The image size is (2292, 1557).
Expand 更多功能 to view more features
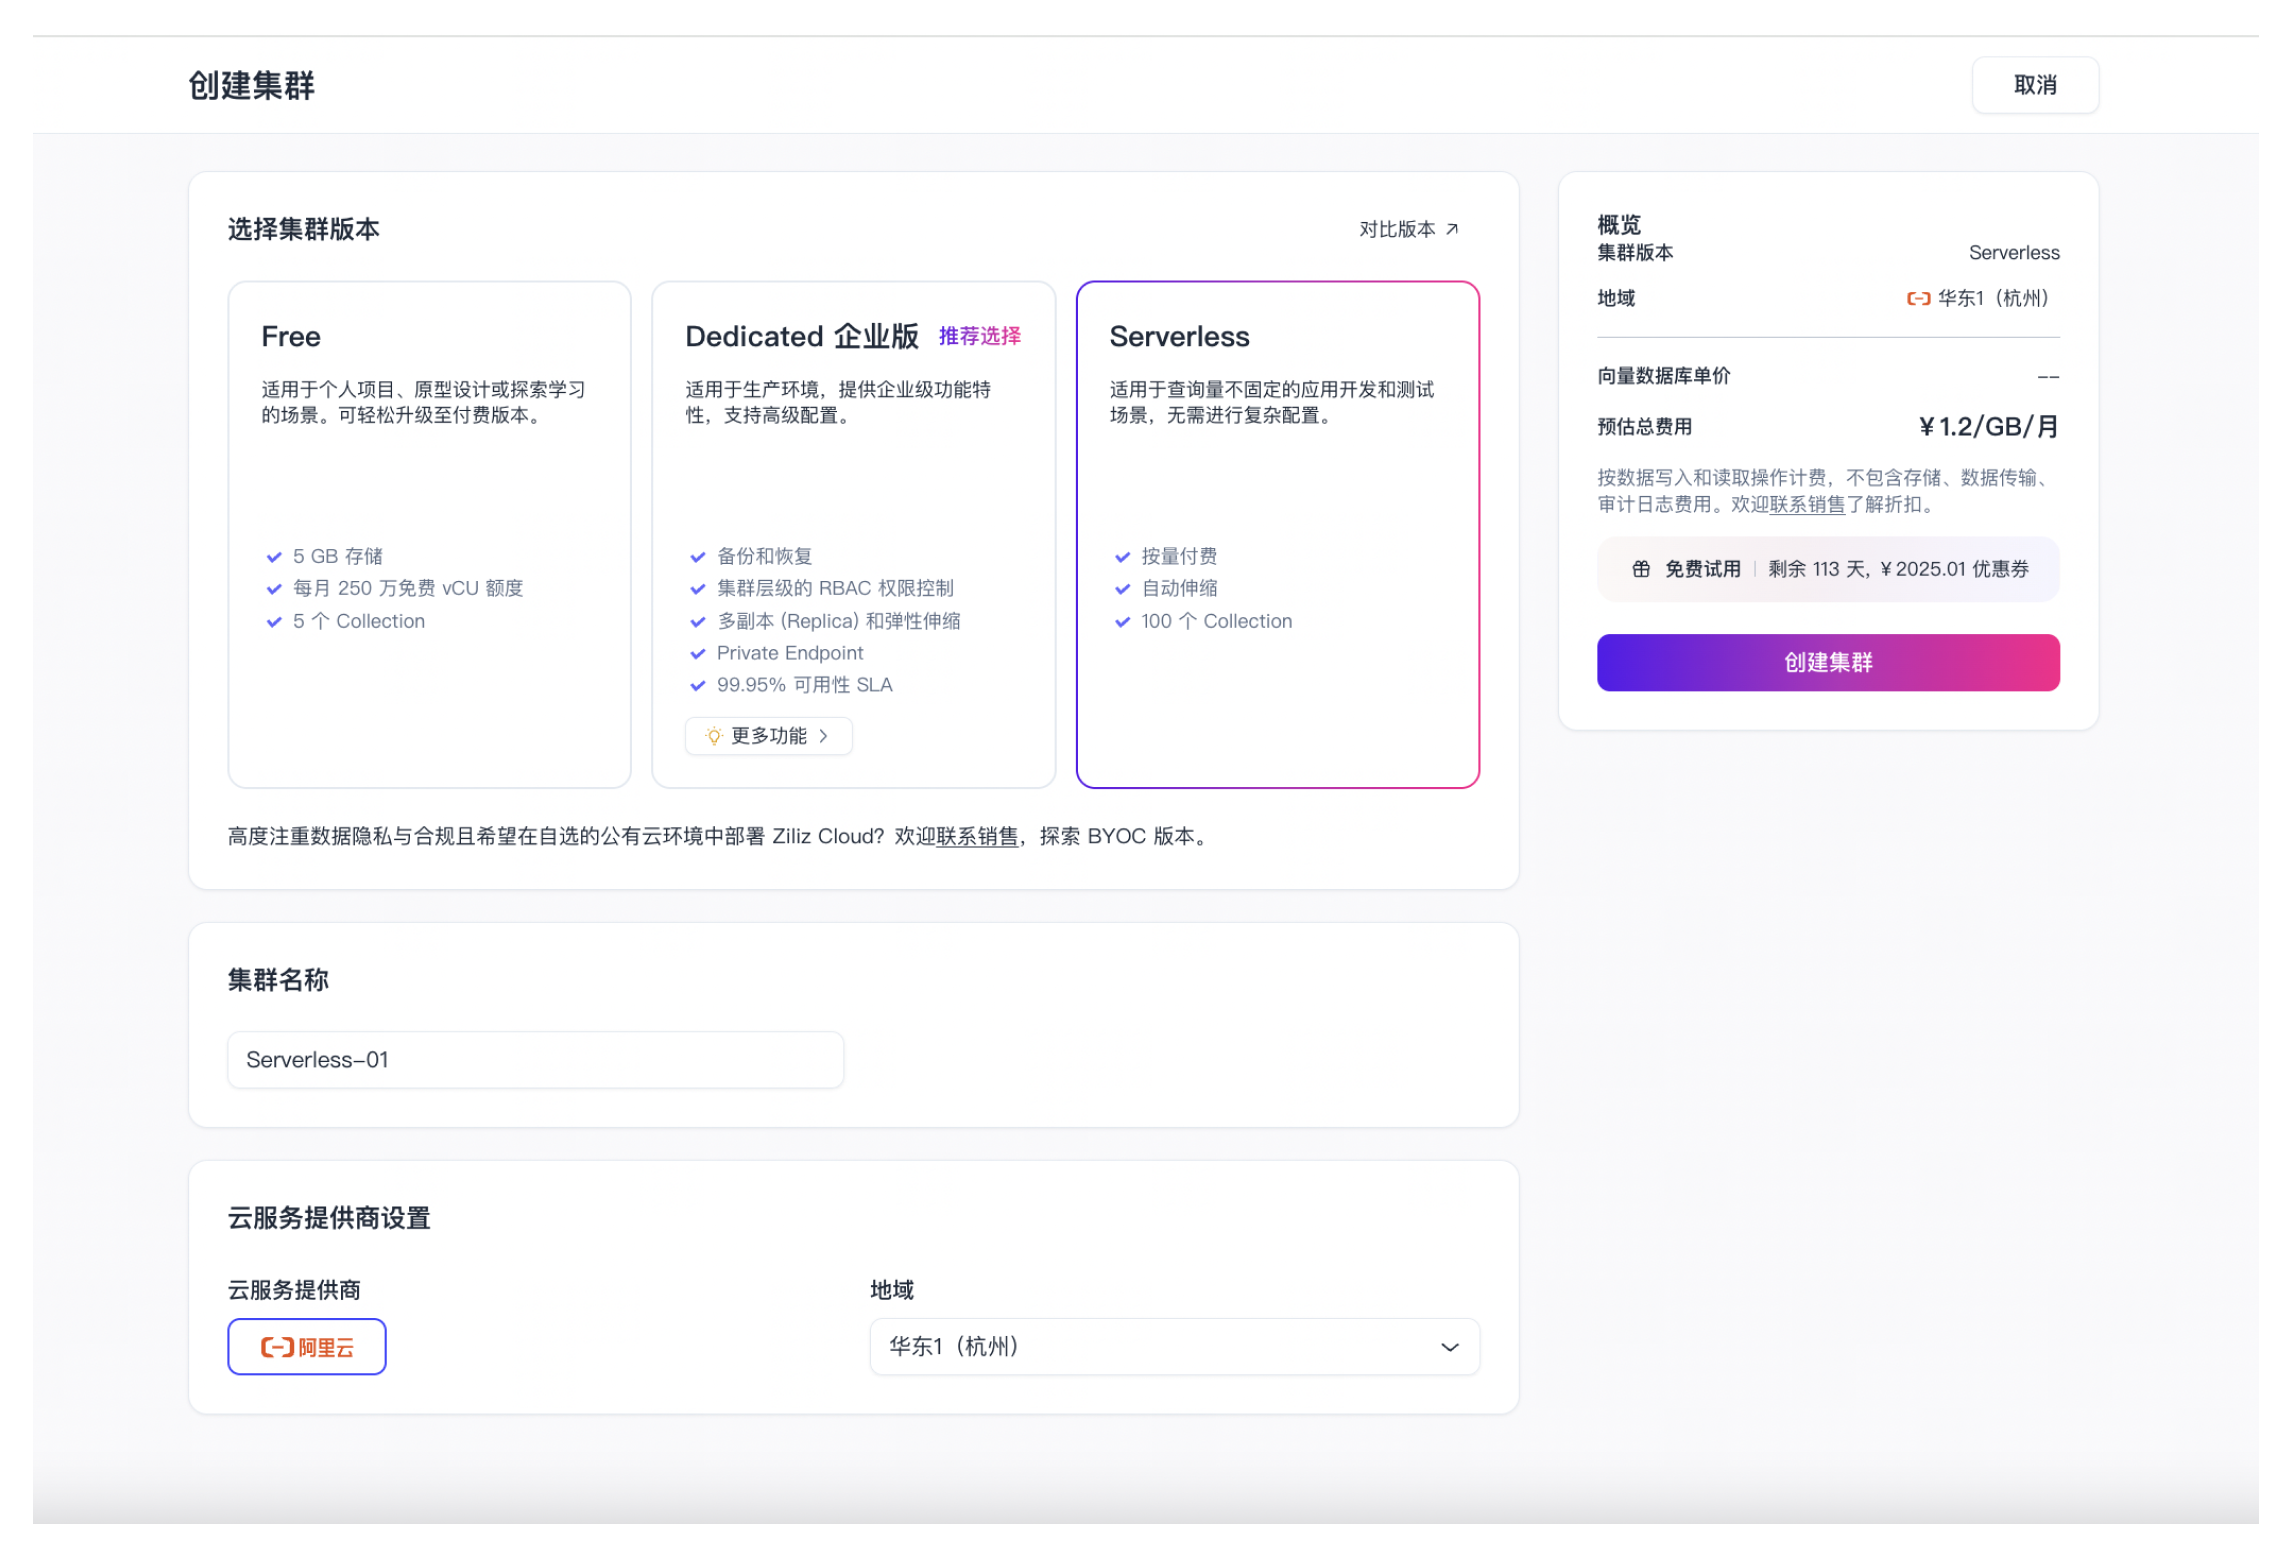point(769,737)
